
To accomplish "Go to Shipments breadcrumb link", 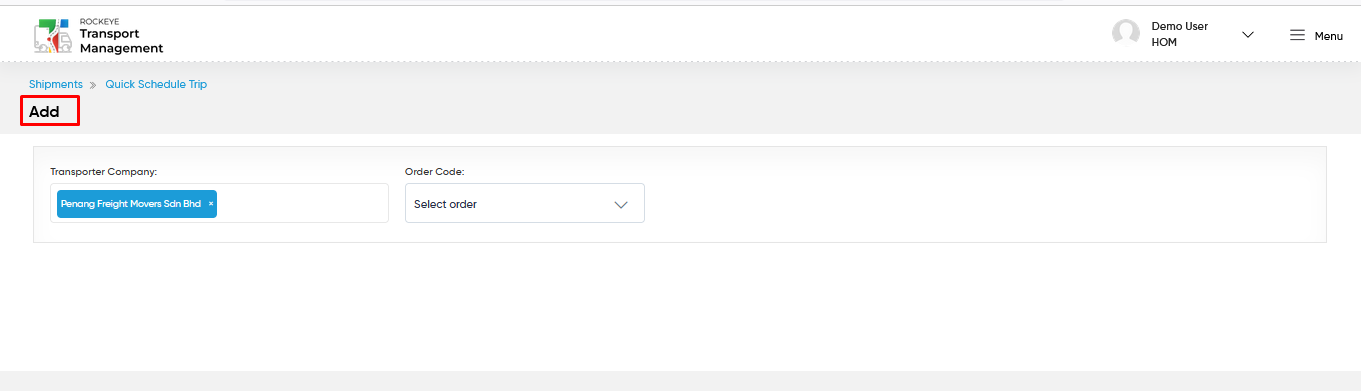I will (x=56, y=84).
